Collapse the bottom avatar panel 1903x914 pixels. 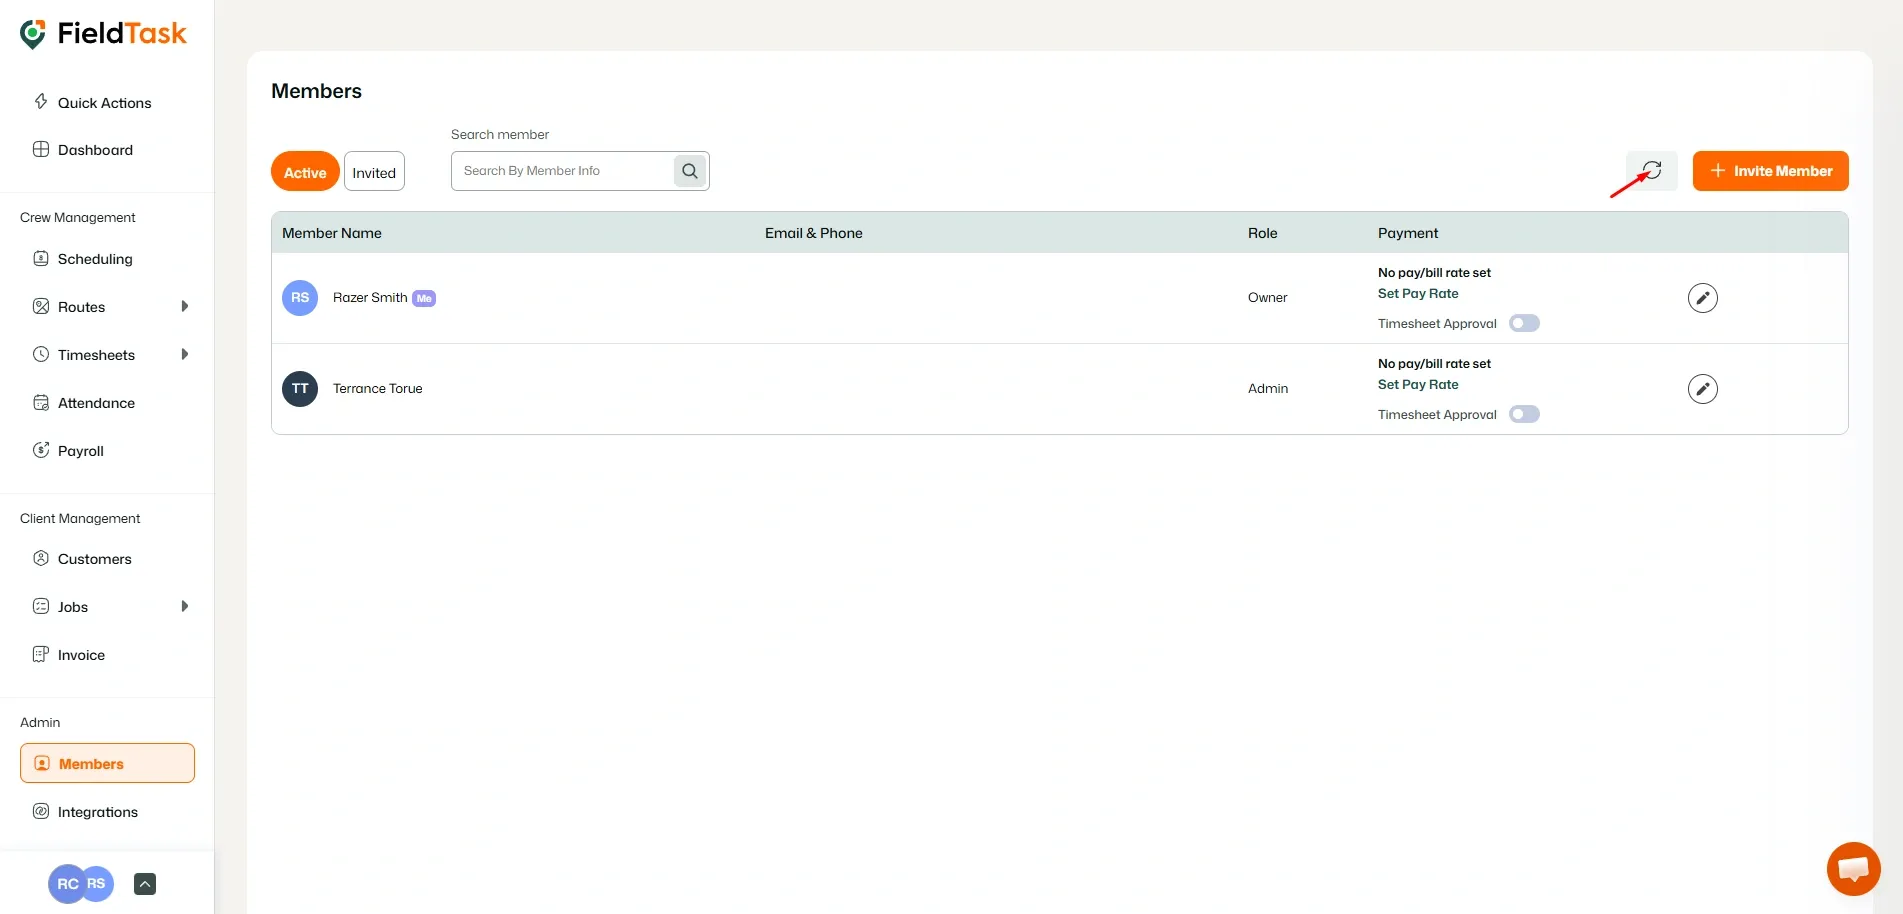coord(144,883)
